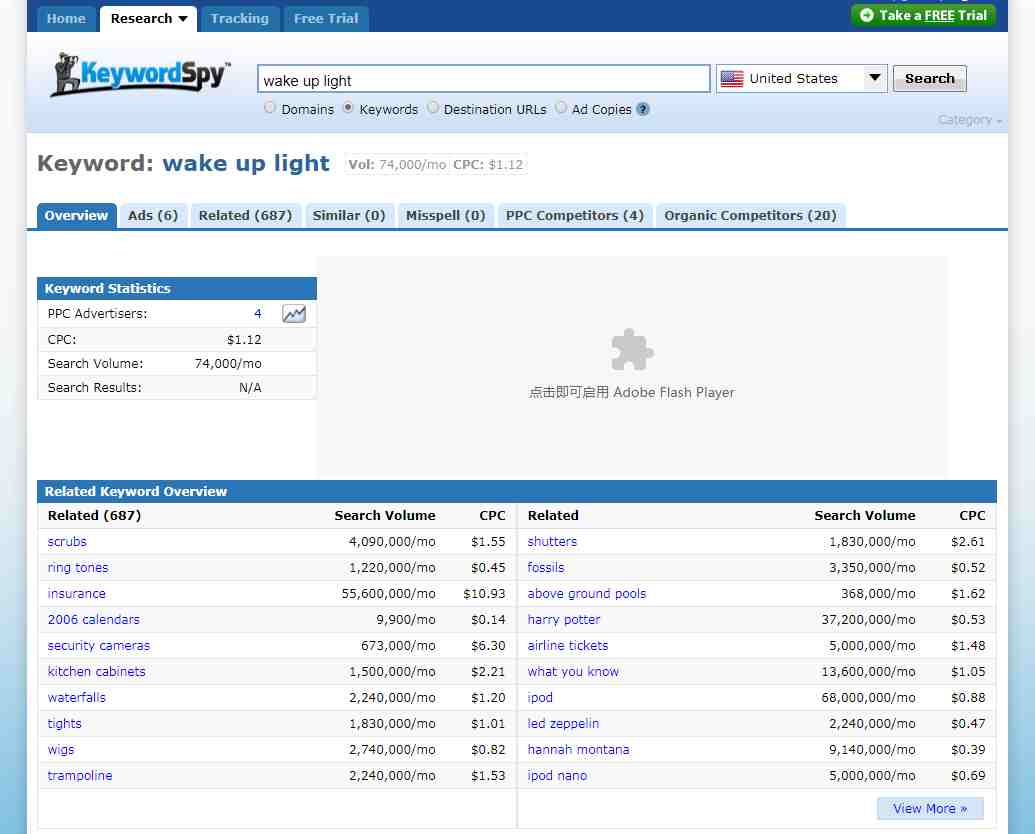Open the harry potter keyword link
Image resolution: width=1035 pixels, height=834 pixels.
click(x=564, y=619)
